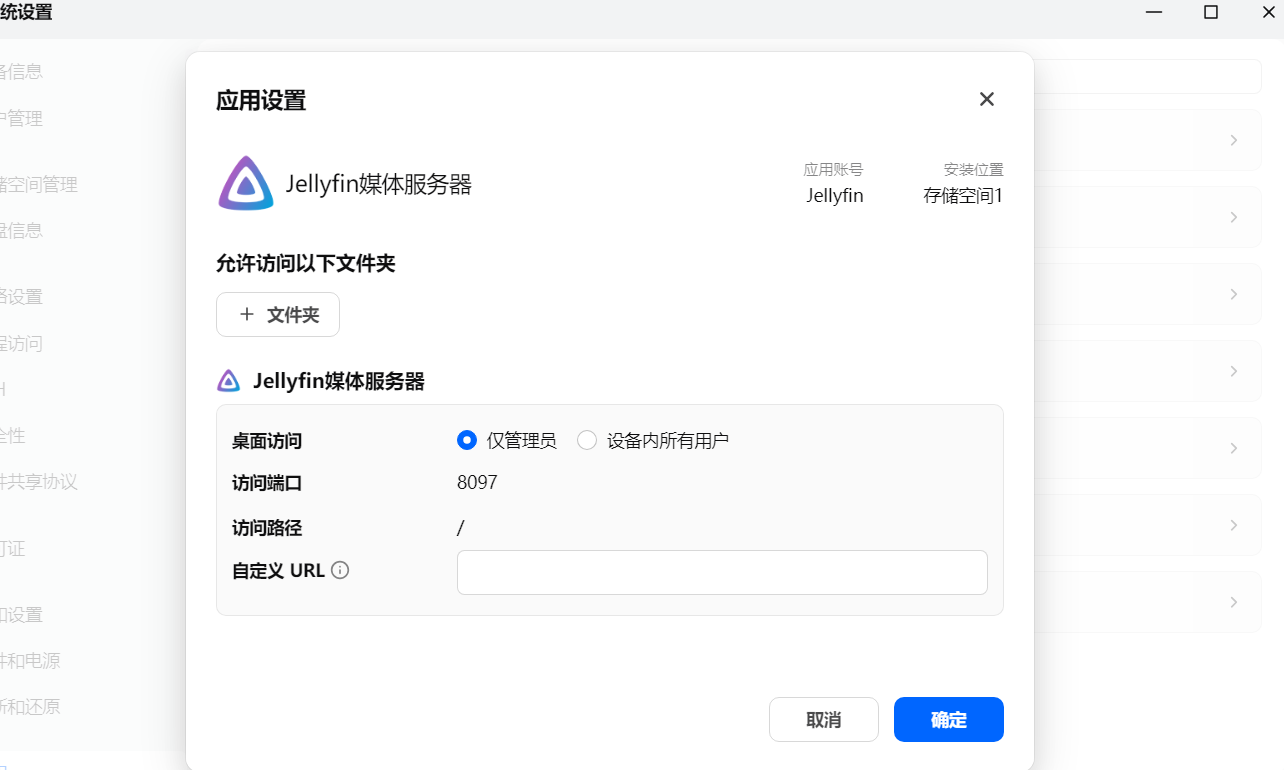Click the 访问路径 label
Viewport: 1284px width, 770px height.
[267, 528]
